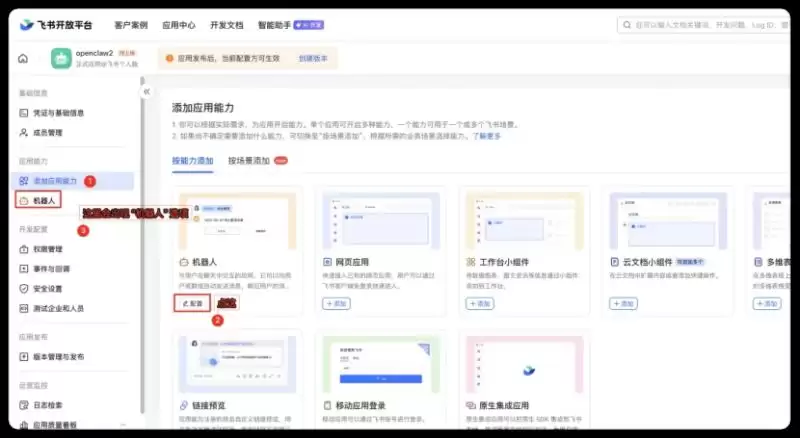Viewport: 800px width, 438px height.
Task: Click the 添加应用能力 page heading
Action: pyautogui.click(x=203, y=108)
